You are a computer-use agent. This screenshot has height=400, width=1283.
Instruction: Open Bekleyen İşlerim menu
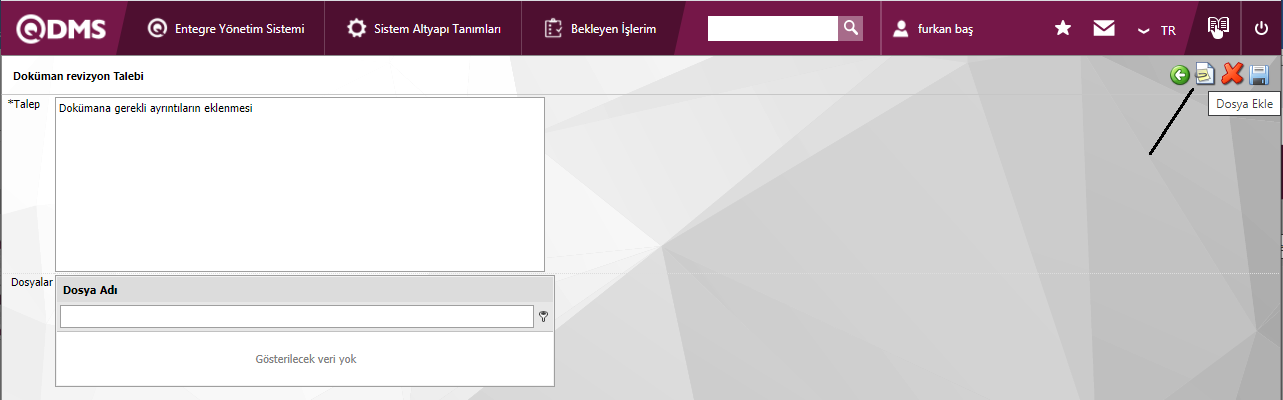[600, 29]
